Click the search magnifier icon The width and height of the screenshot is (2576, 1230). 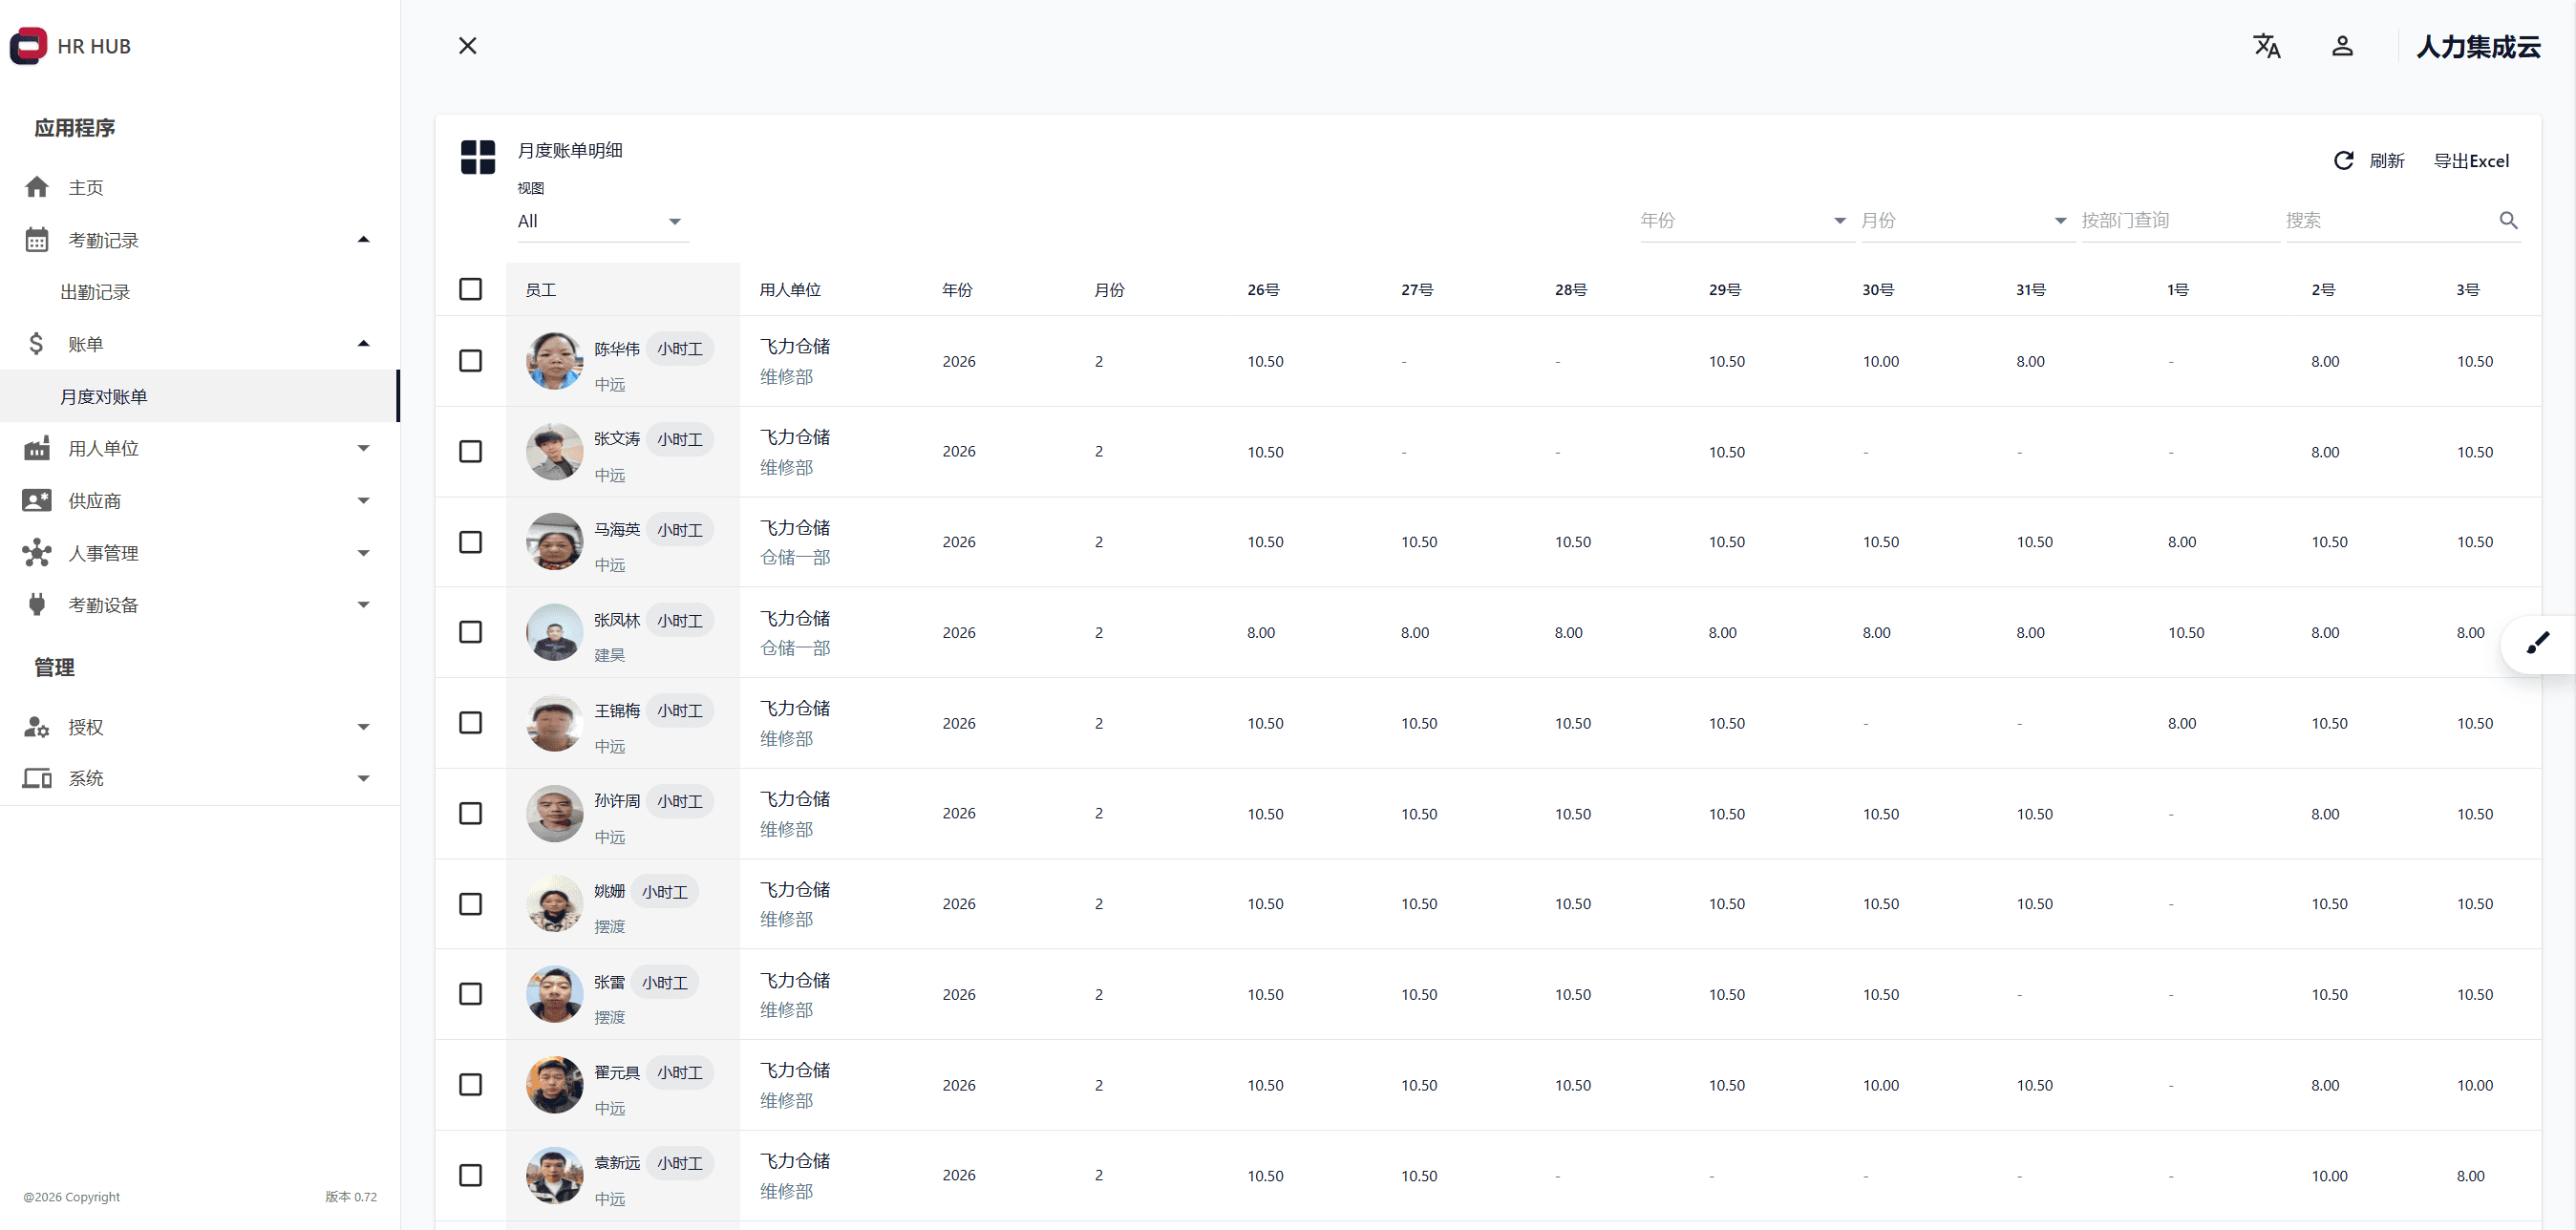click(x=2508, y=220)
